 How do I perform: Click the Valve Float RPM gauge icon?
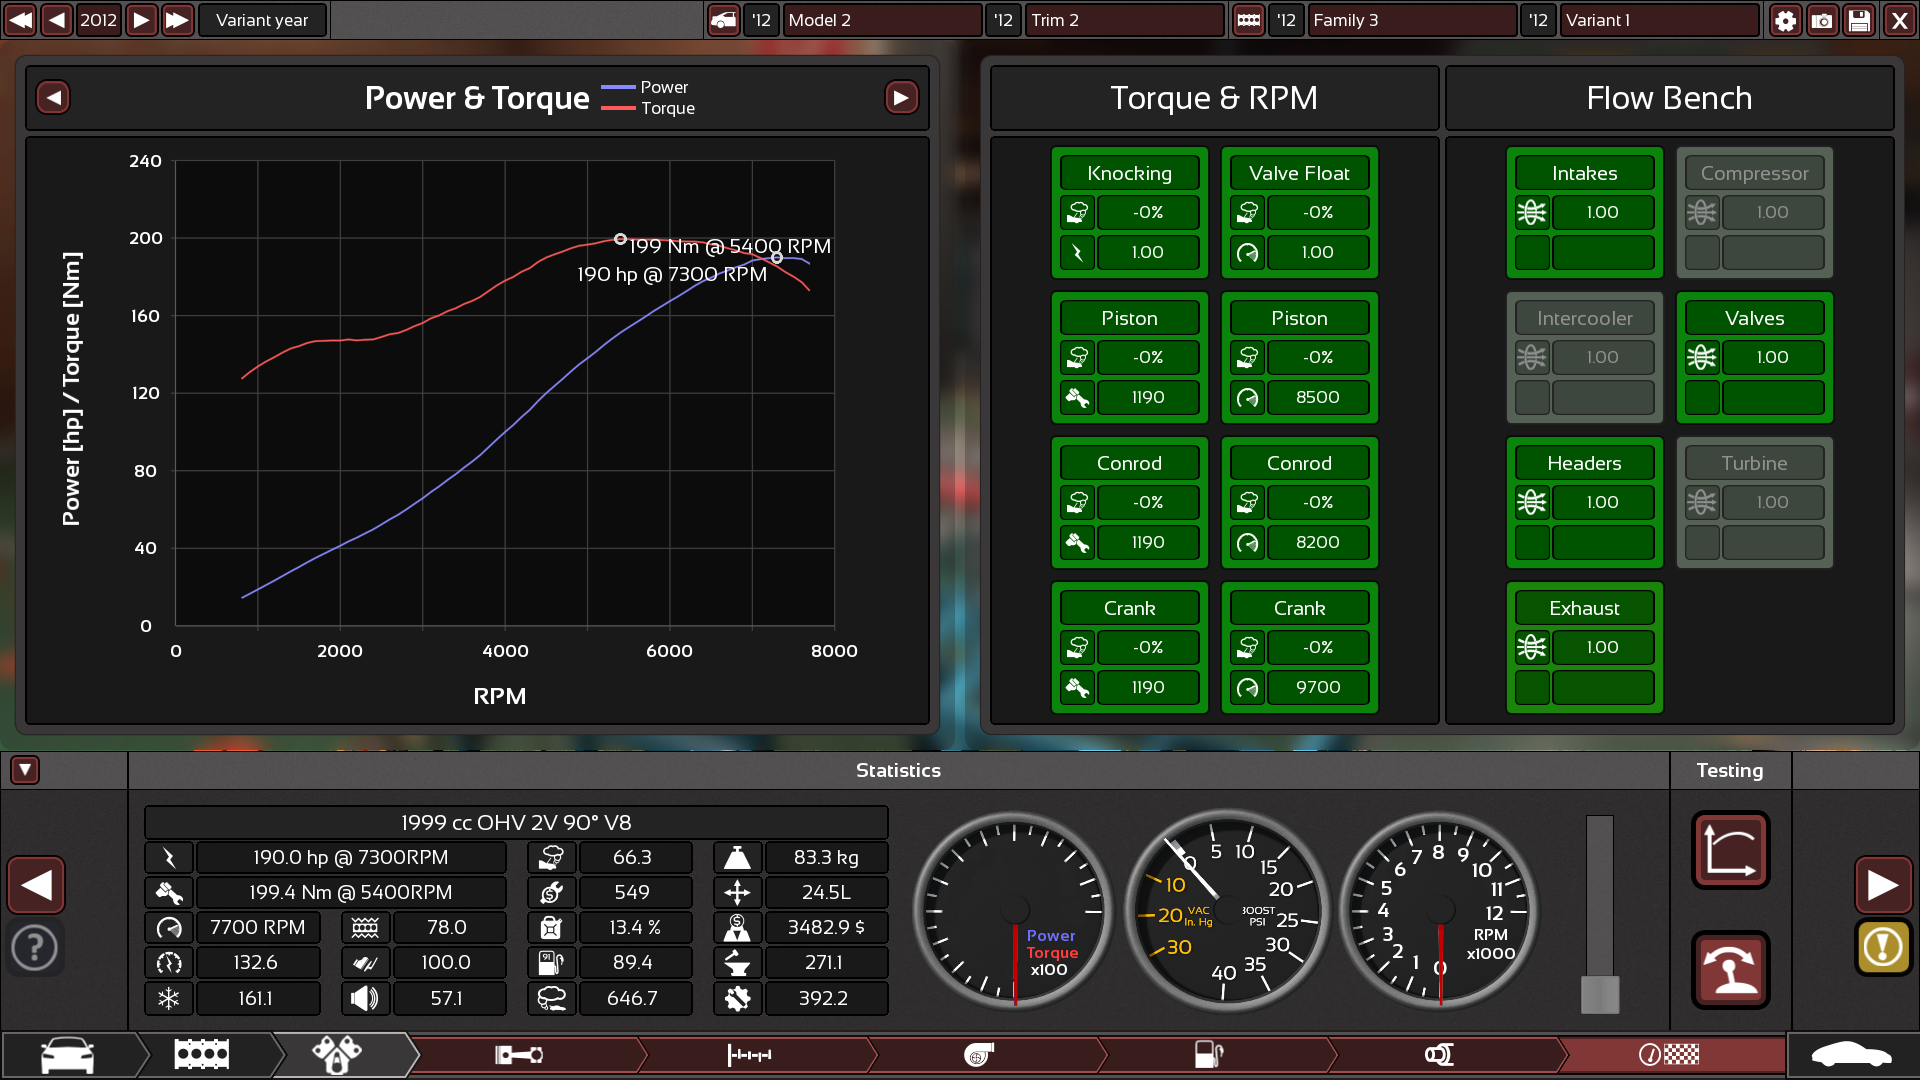pyautogui.click(x=1247, y=252)
